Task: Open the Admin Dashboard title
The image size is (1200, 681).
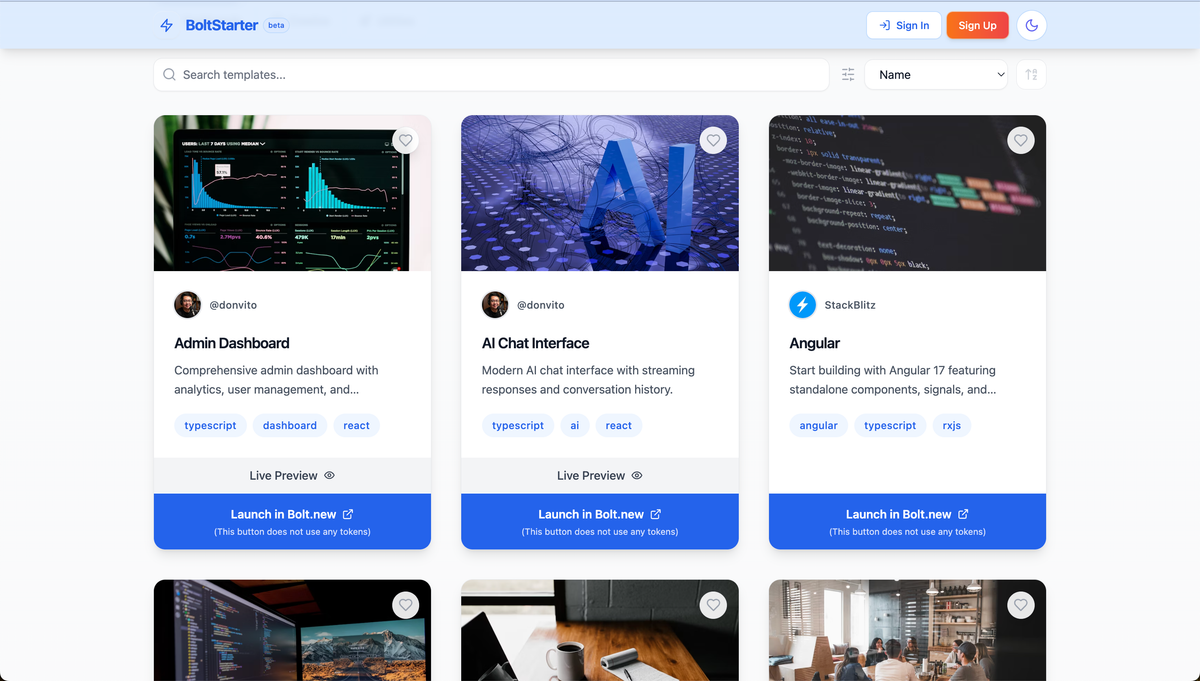Action: pos(232,343)
